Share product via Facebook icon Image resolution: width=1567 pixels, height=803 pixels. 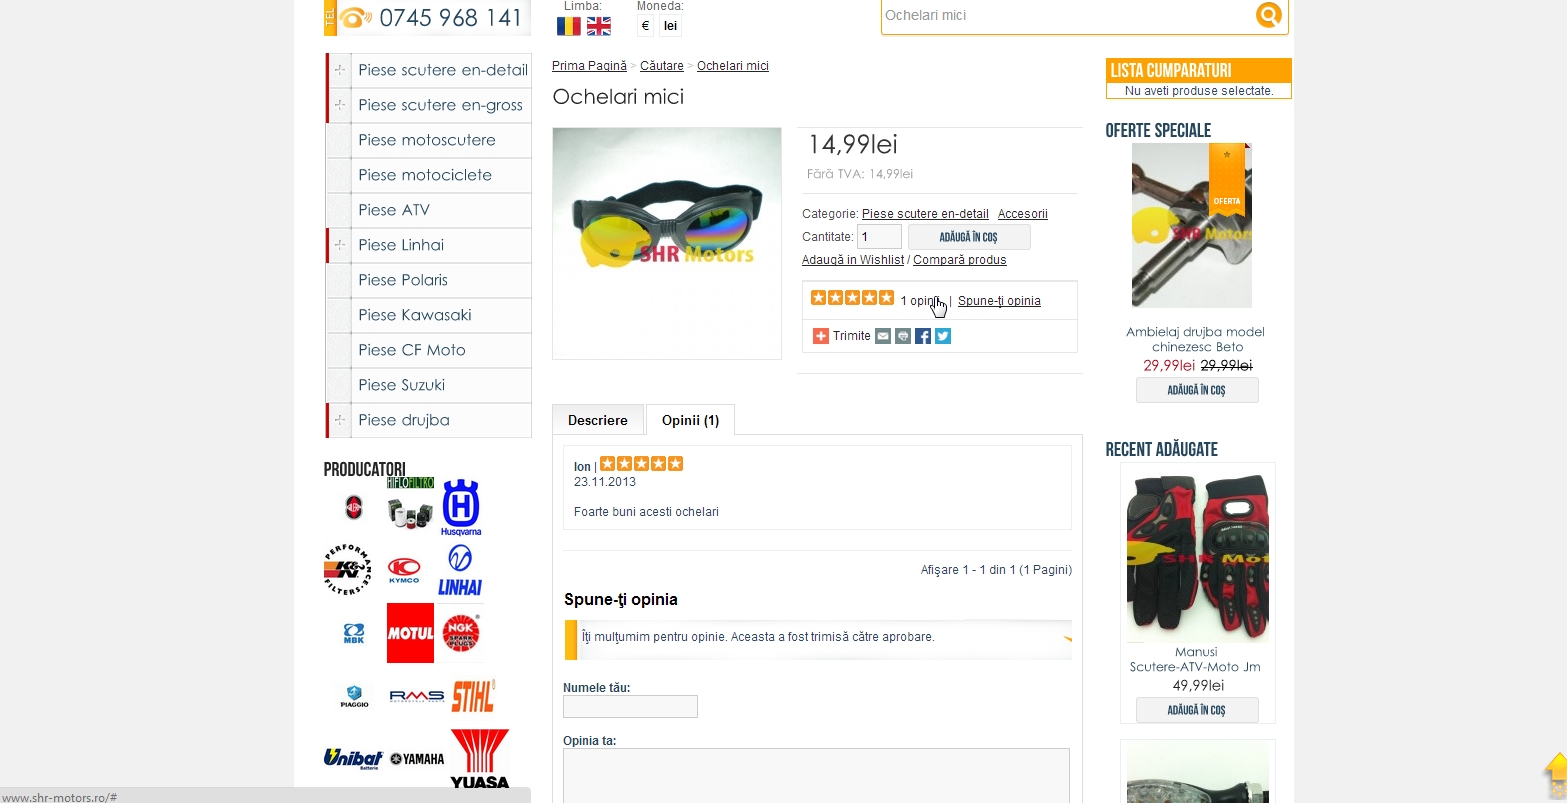point(923,336)
